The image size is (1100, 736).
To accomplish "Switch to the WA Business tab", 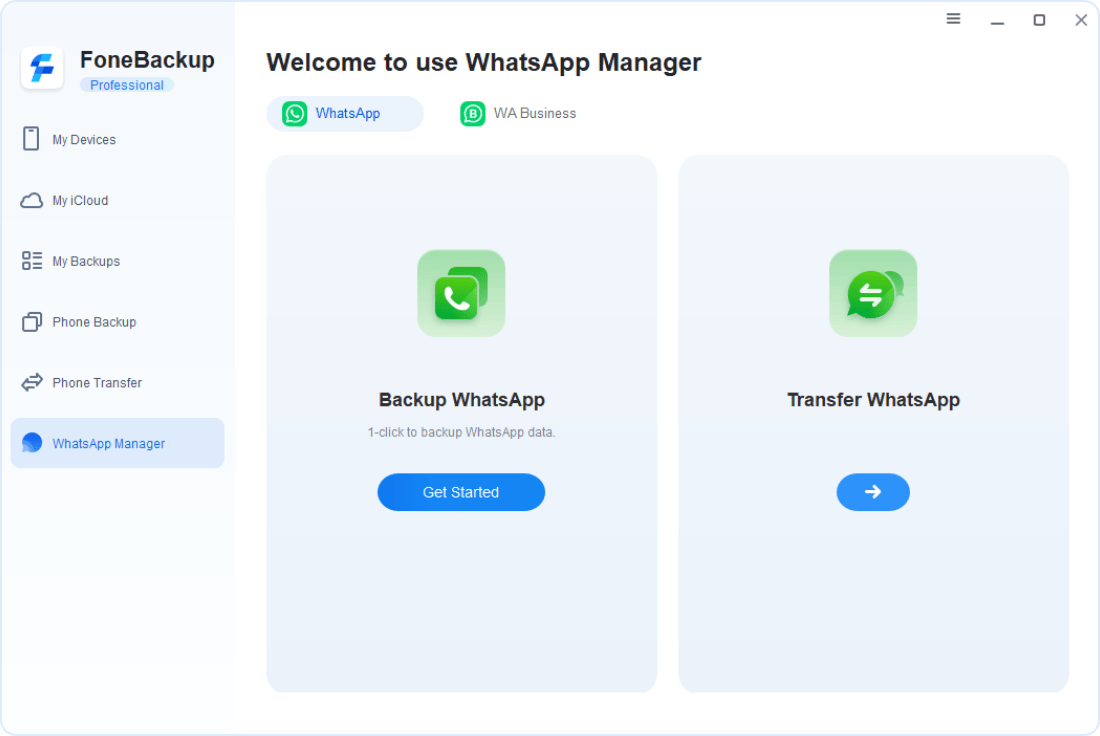I will (518, 114).
